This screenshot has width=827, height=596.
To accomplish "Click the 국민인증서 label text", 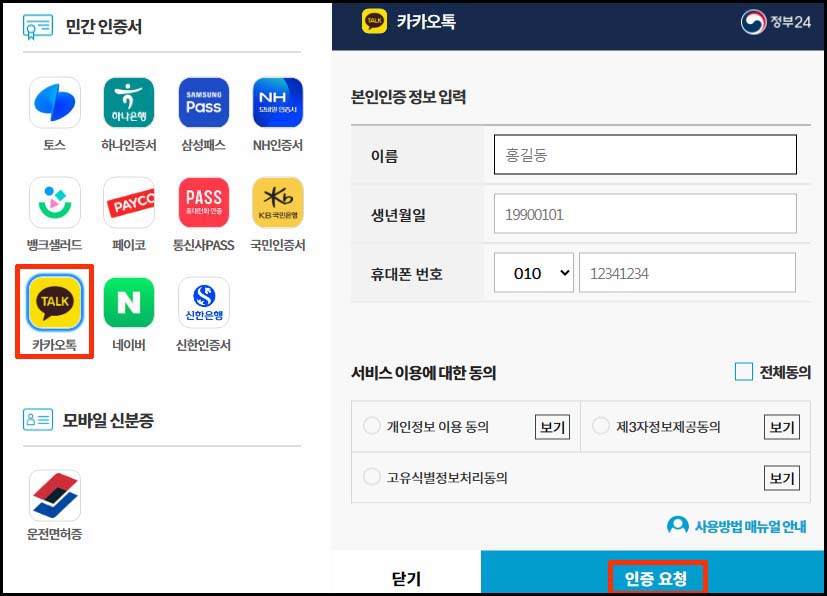I will (278, 245).
